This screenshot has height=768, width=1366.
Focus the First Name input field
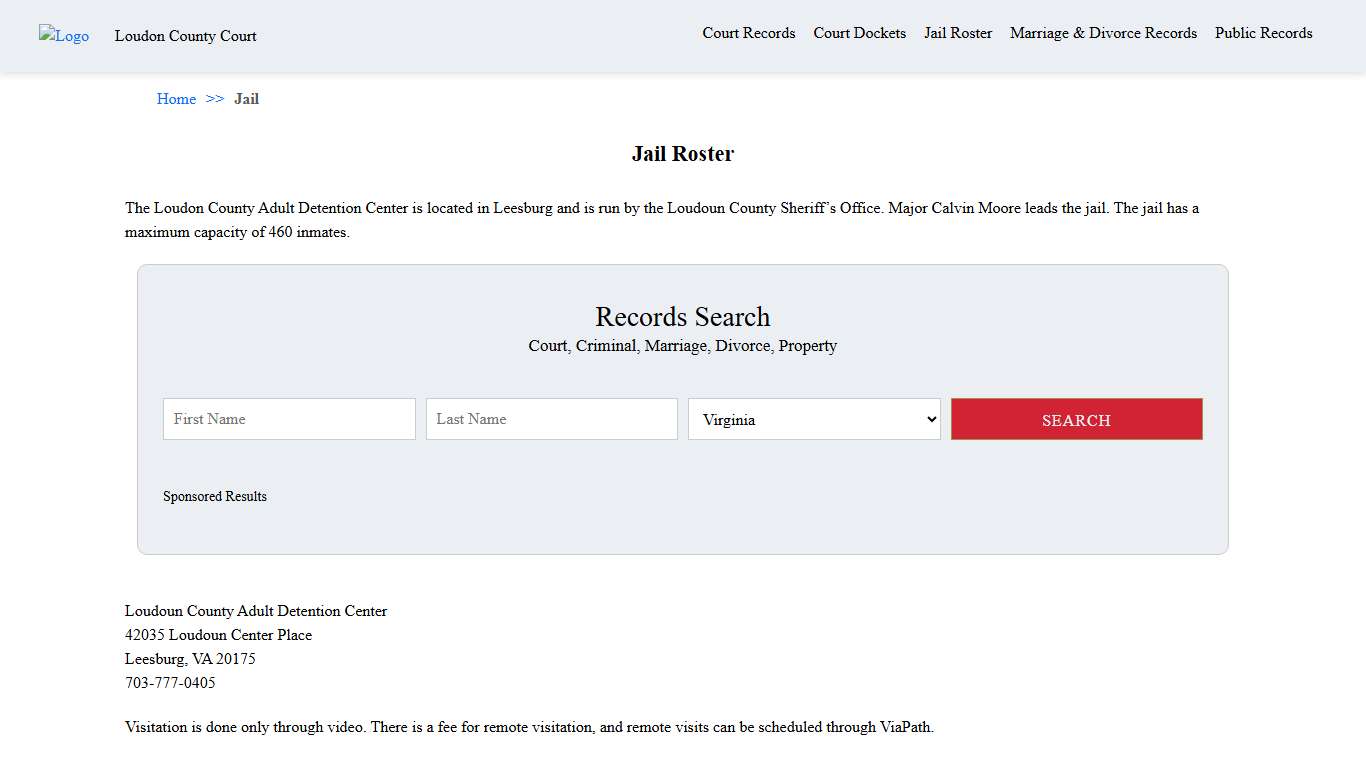click(x=289, y=419)
